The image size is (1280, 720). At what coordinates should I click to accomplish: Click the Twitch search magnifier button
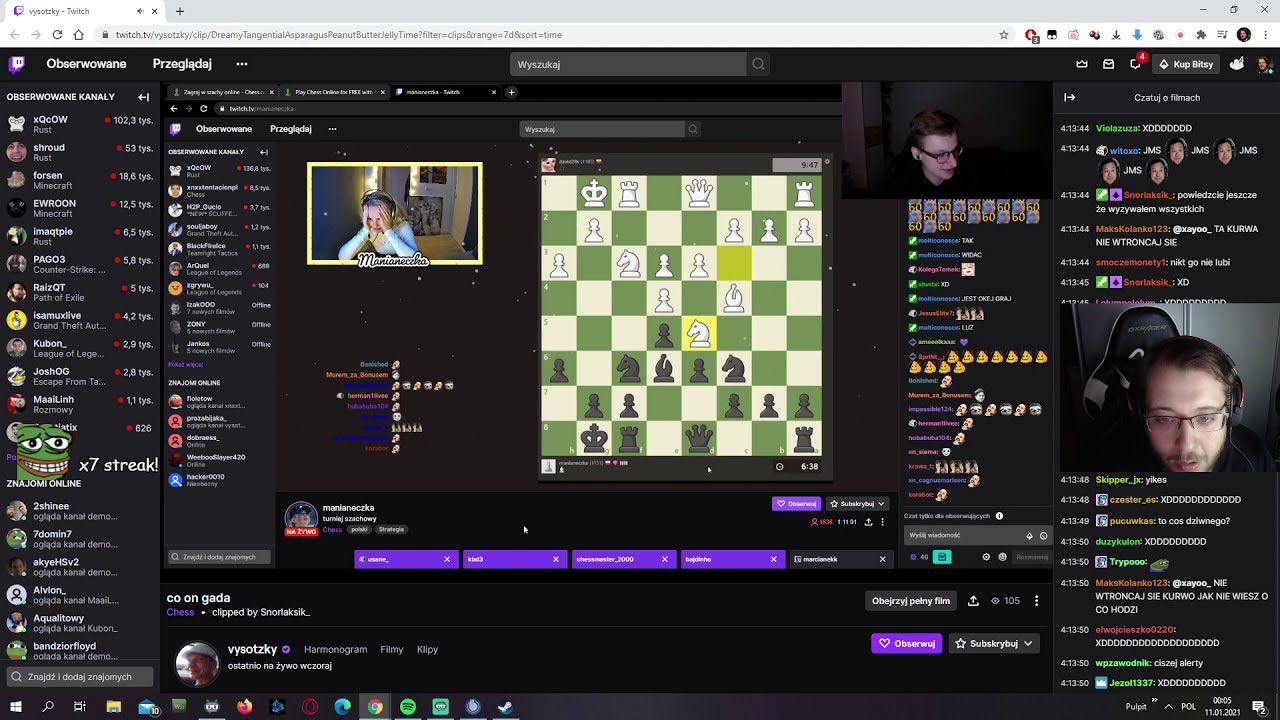pos(759,64)
